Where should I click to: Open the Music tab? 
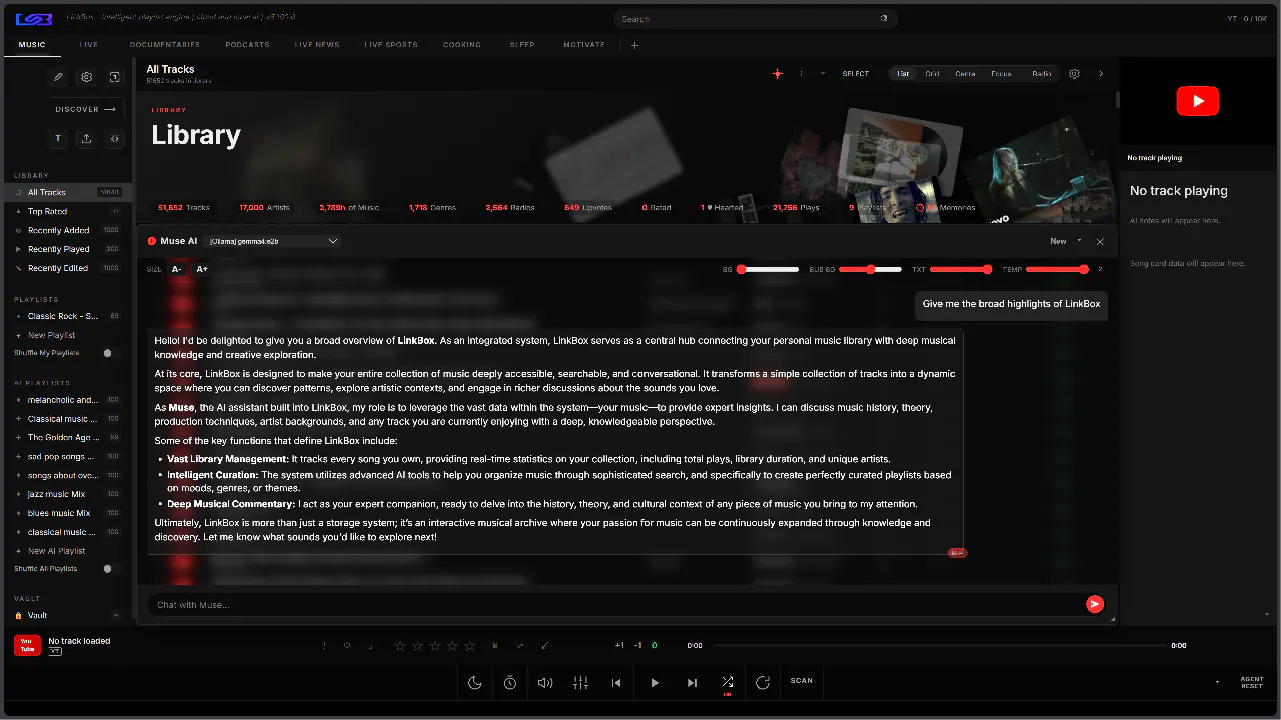tap(32, 45)
